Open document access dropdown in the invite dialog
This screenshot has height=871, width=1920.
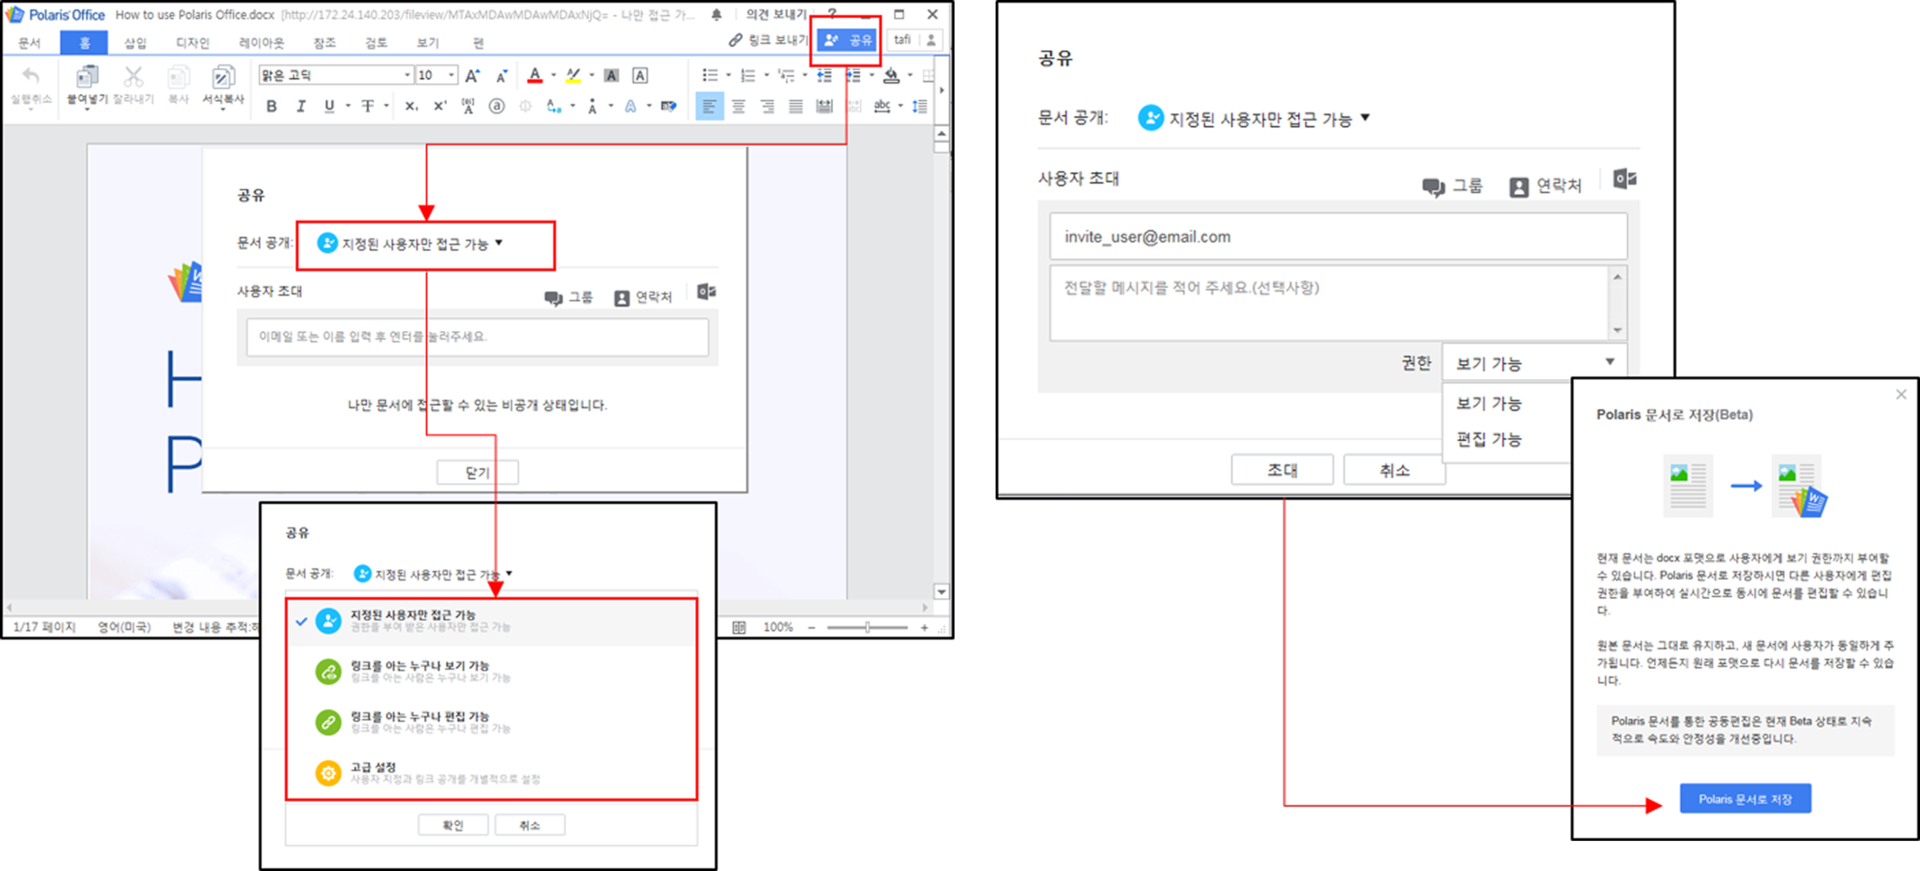tap(1254, 119)
